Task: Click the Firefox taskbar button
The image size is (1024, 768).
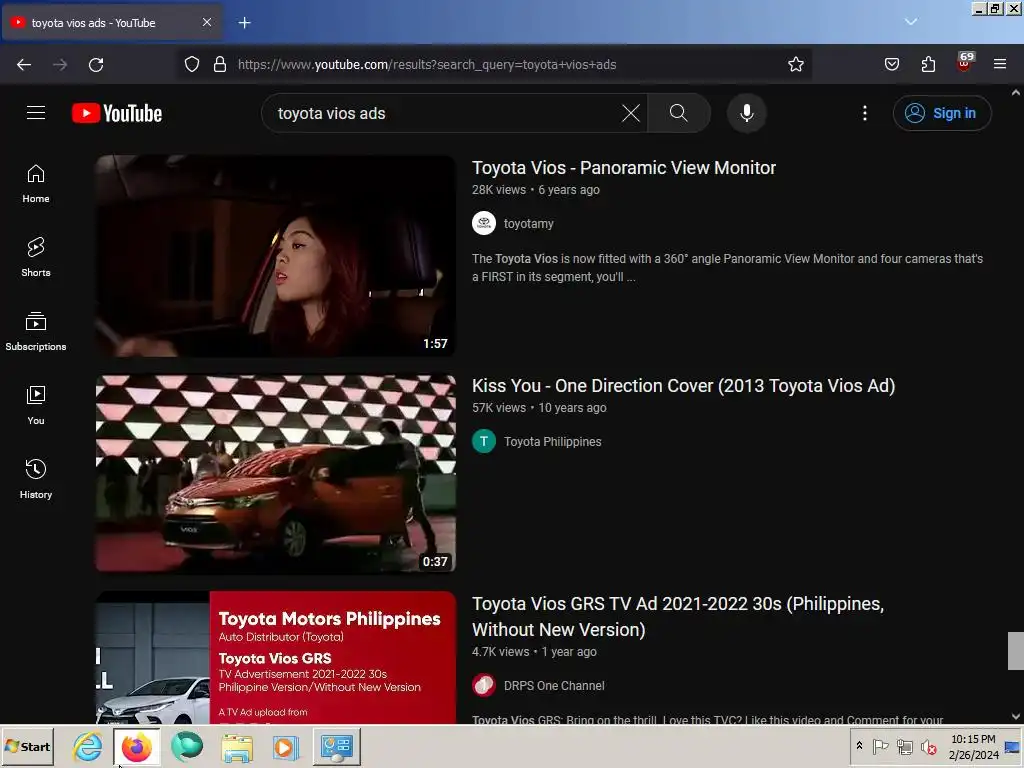Action: click(136, 746)
